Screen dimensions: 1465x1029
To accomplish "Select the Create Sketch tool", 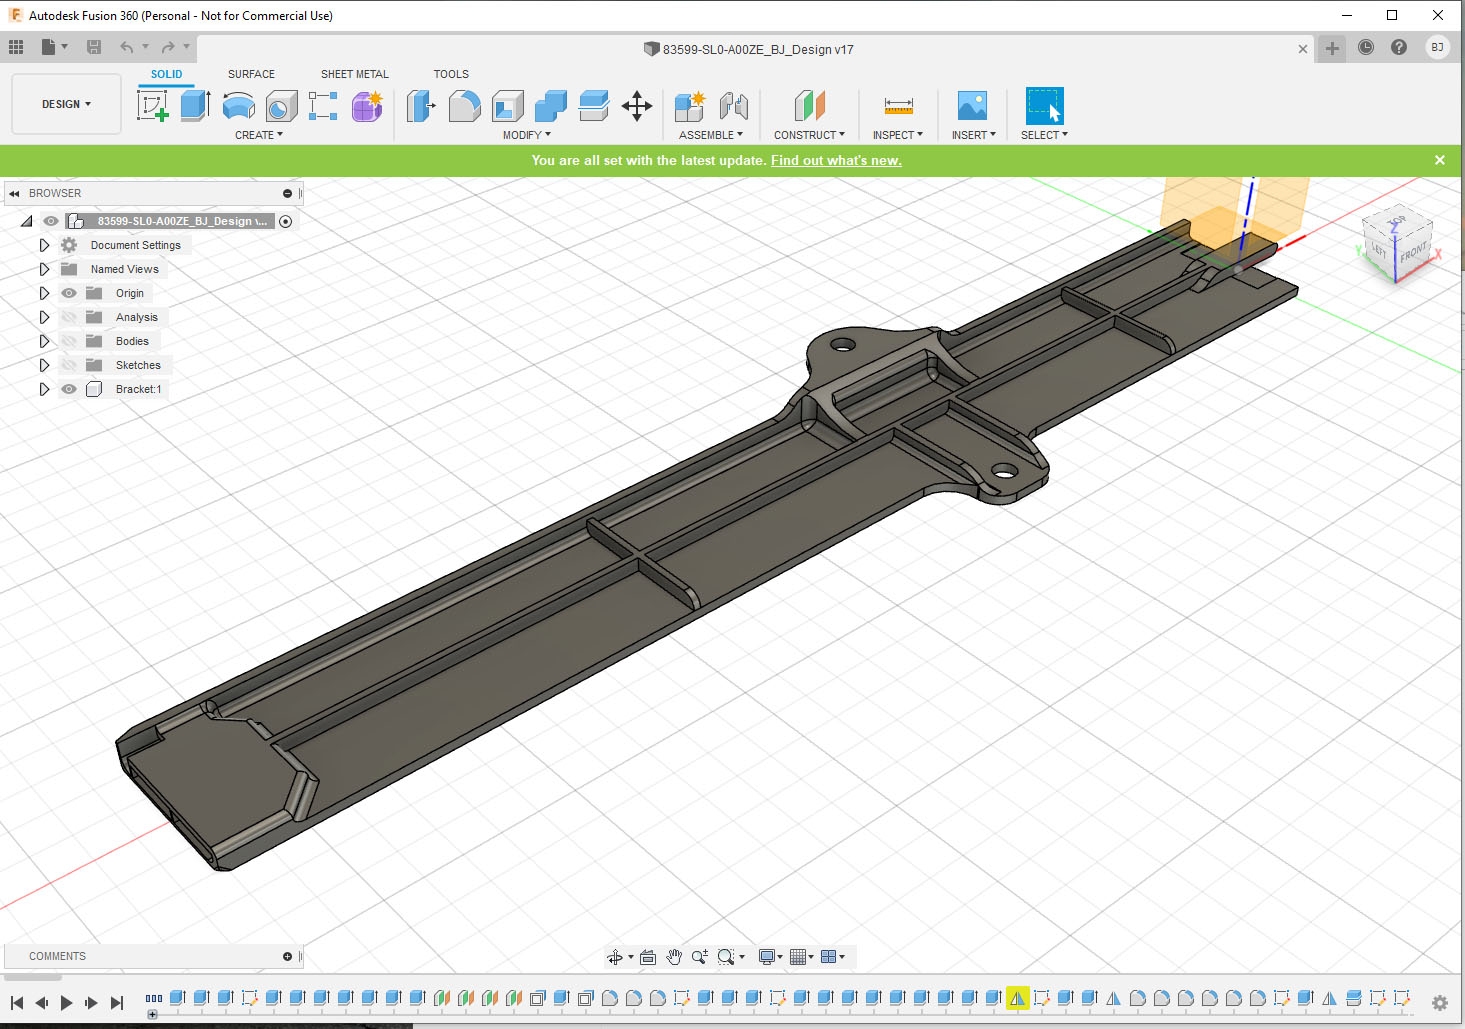I will 152,106.
